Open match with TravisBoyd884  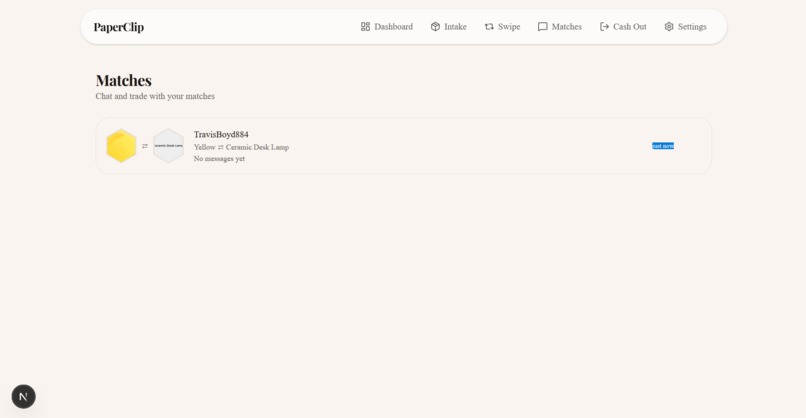[404, 146]
